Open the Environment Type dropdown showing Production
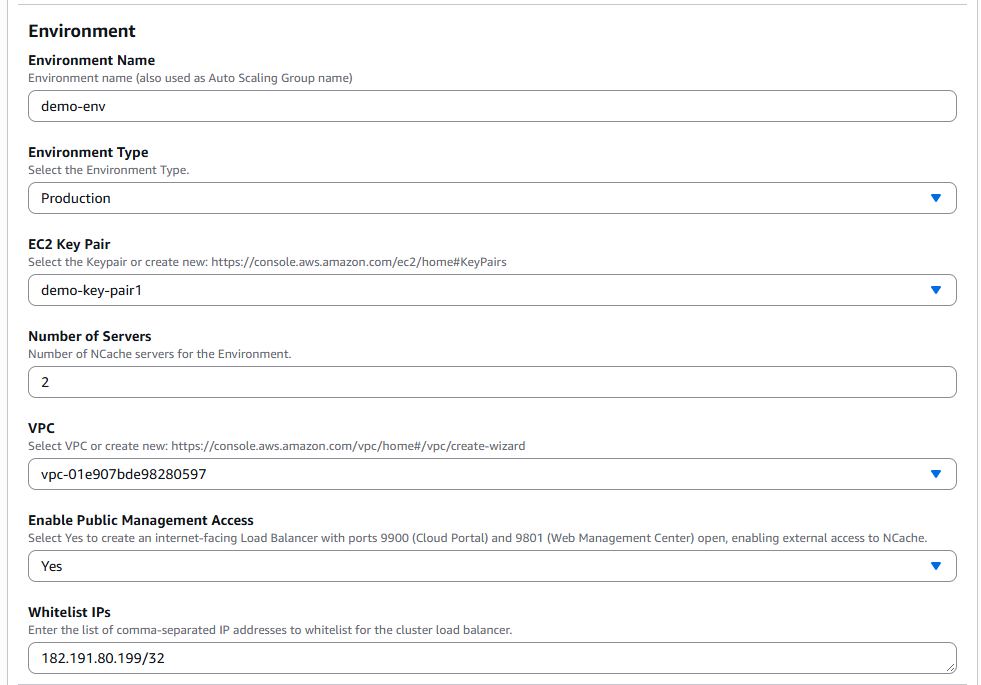Viewport: 981px width, 685px height. [x=492, y=198]
